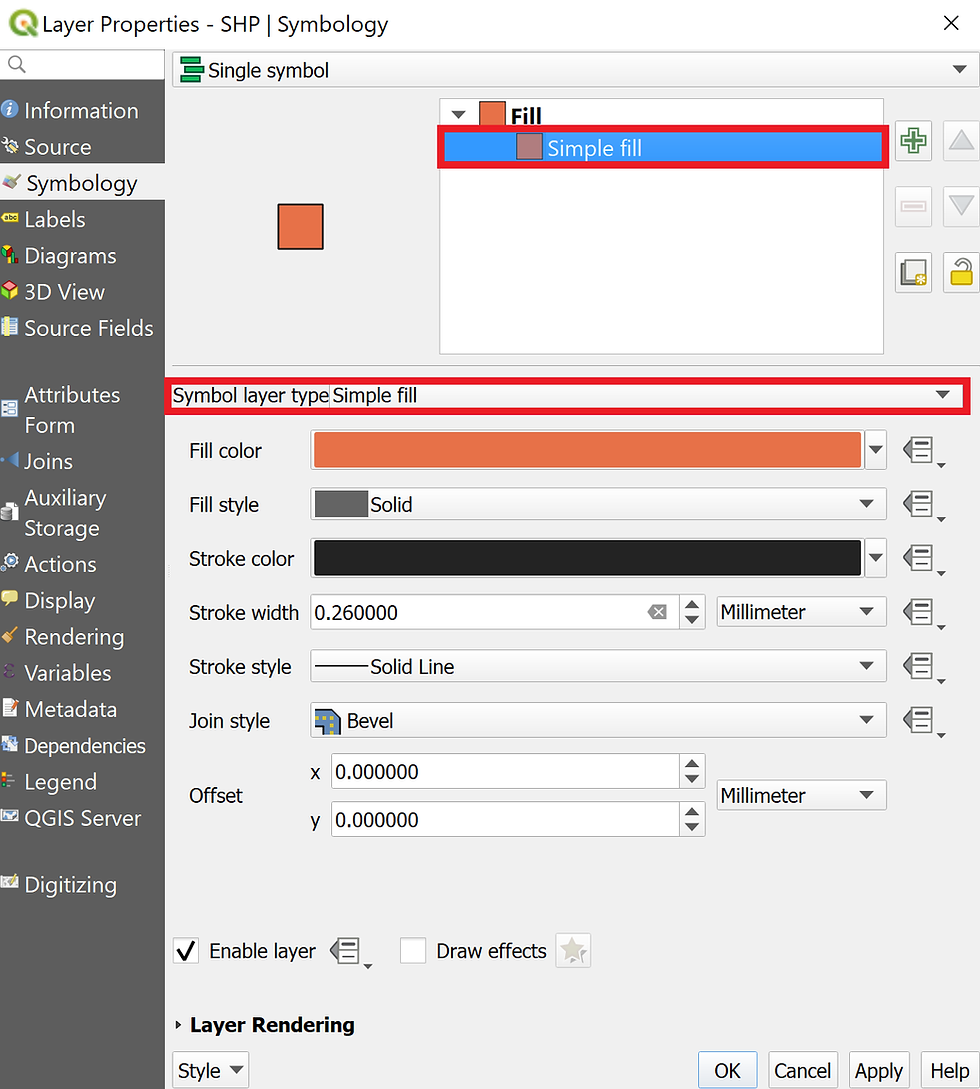
Task: Open Fill color dropdown arrow
Action: click(x=876, y=450)
